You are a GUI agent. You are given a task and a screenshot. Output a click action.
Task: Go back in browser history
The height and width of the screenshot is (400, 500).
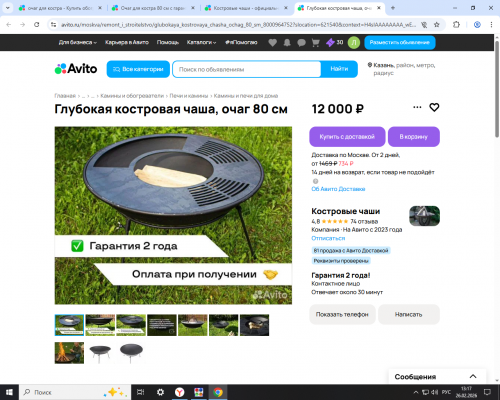pos(9,24)
